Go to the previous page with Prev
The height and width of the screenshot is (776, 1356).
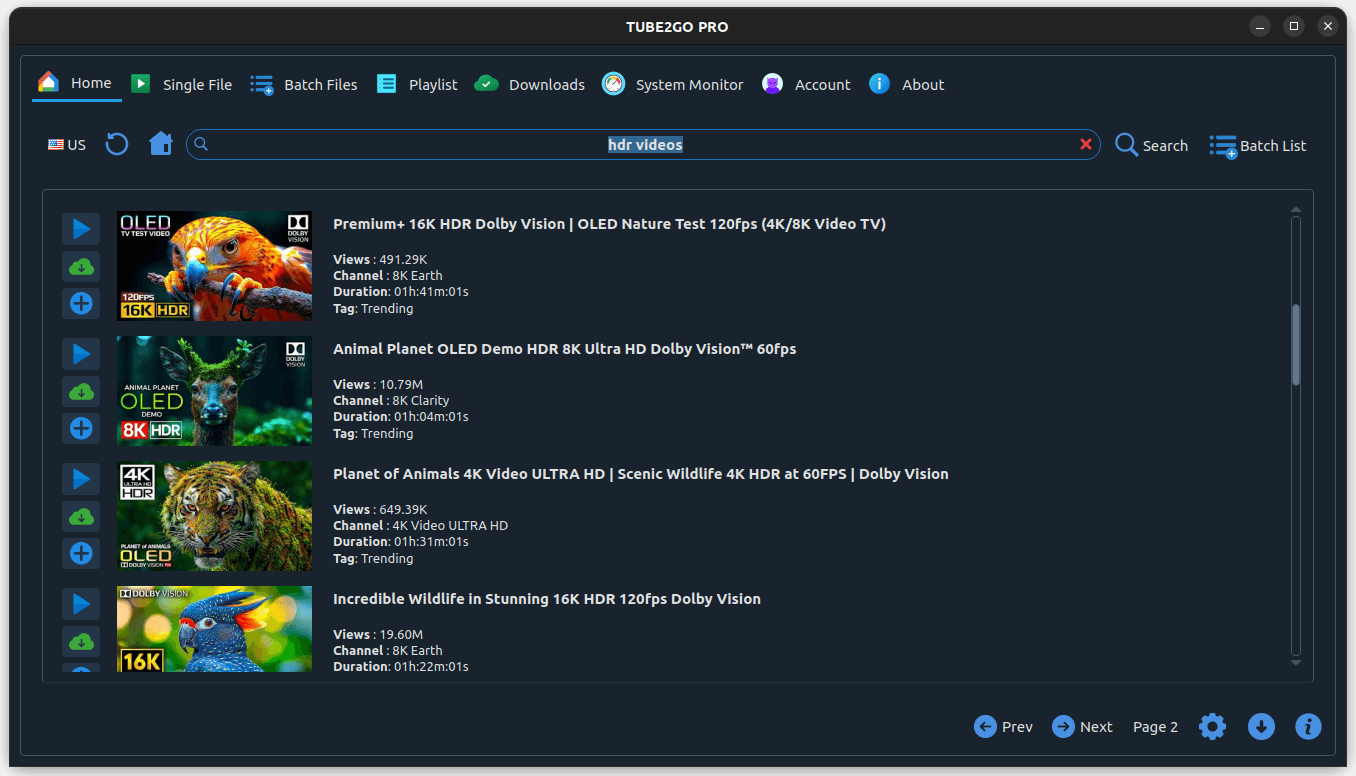coord(1003,727)
